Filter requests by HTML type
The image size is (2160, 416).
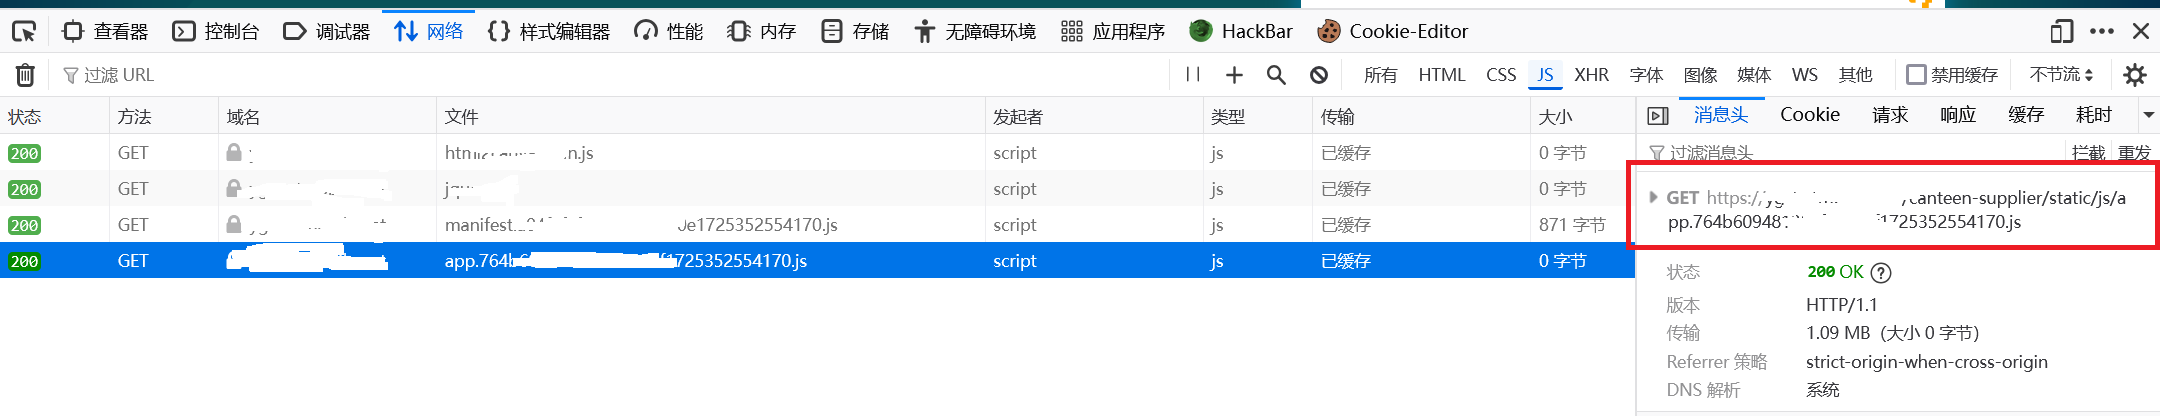tap(1442, 75)
